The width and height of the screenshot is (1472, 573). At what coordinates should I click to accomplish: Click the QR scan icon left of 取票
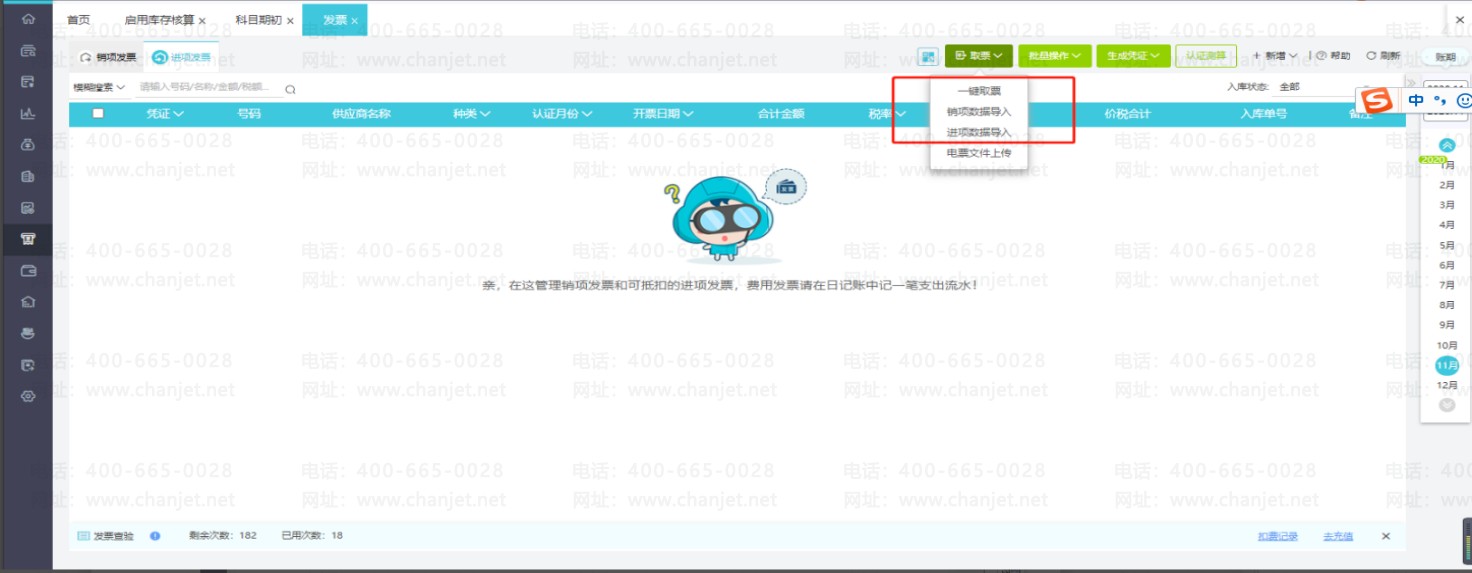(928, 57)
